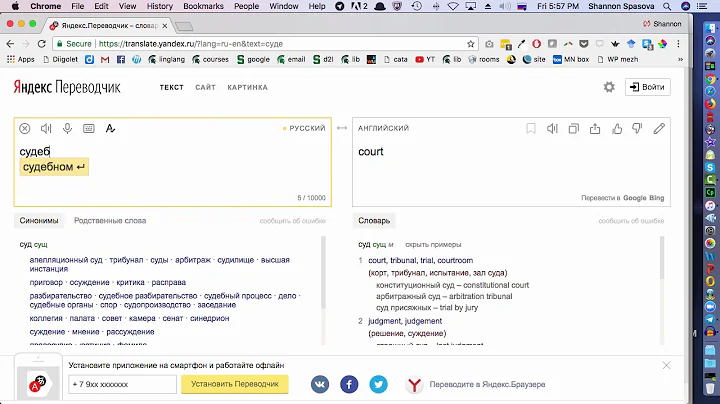The image size is (720, 404).
Task: Clear the source text with the X icon
Action: (x=25, y=129)
